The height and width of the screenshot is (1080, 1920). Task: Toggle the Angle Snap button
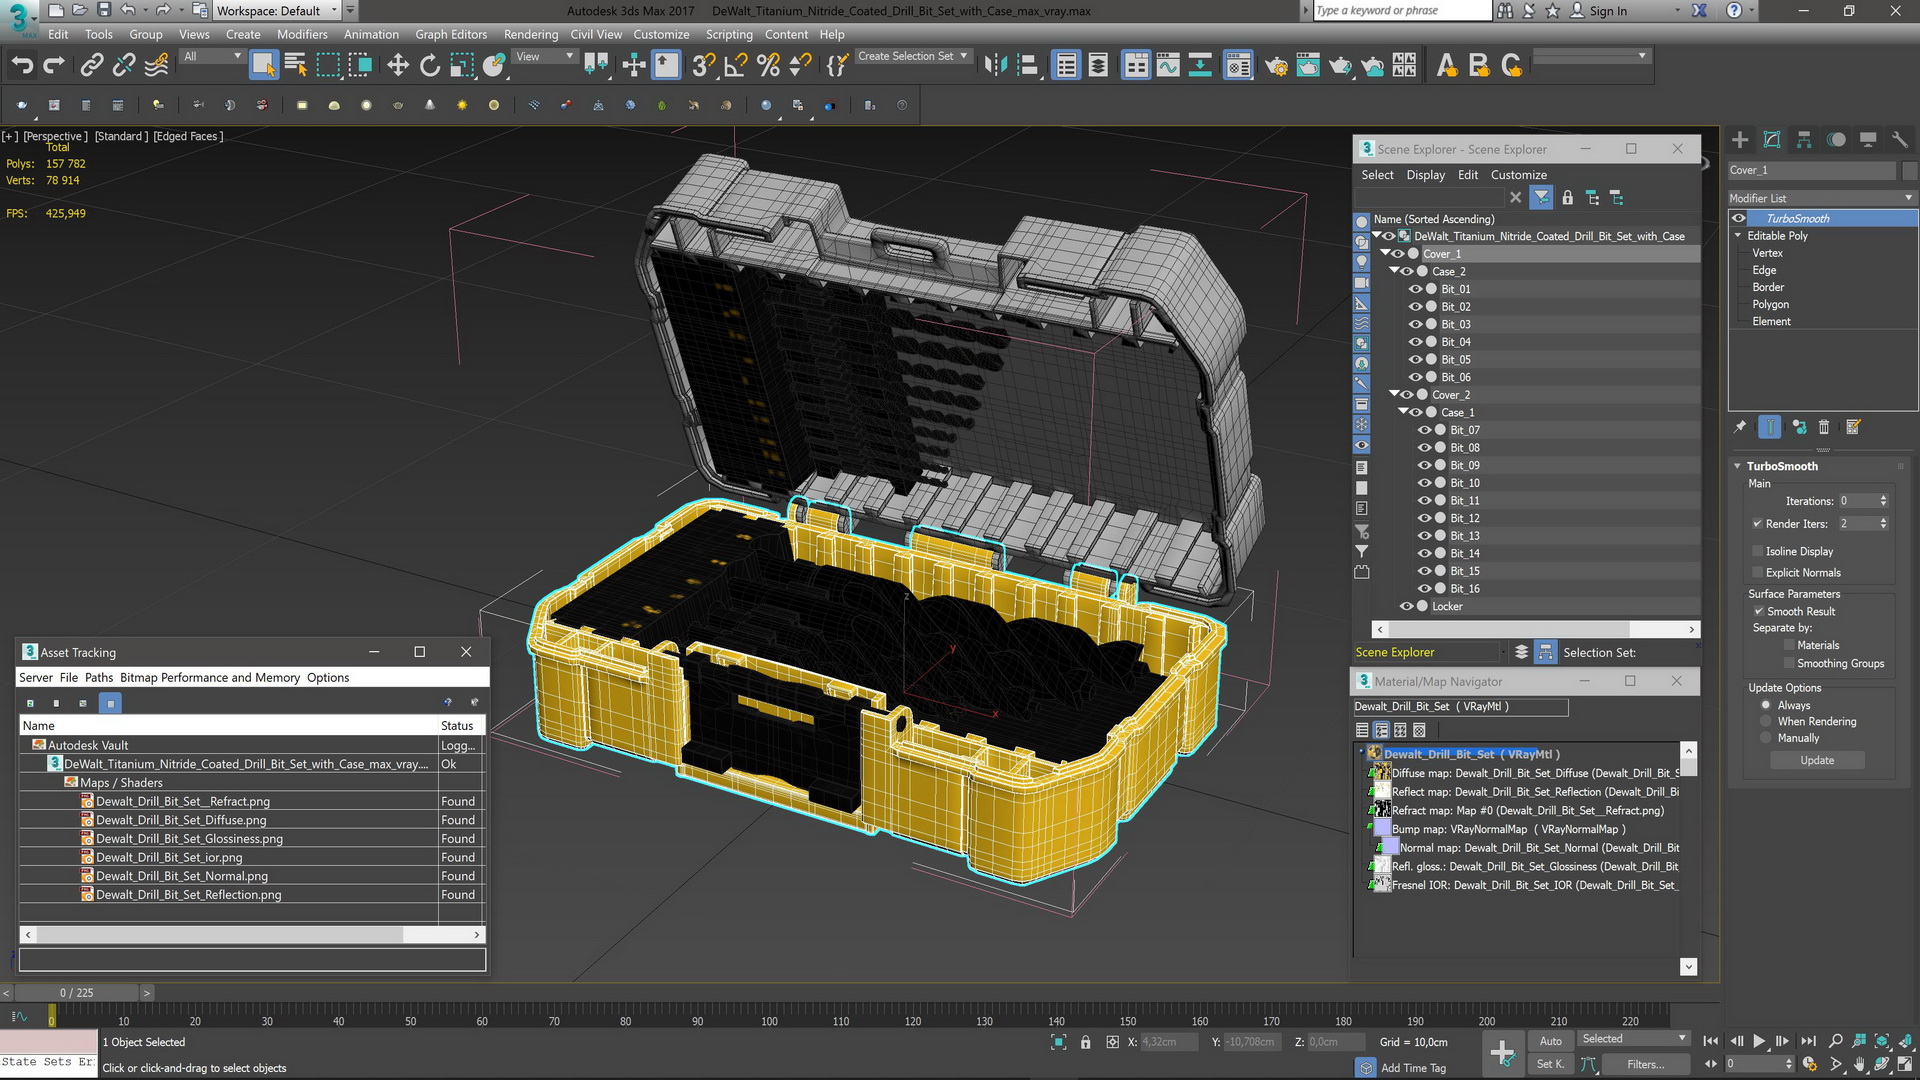736,66
